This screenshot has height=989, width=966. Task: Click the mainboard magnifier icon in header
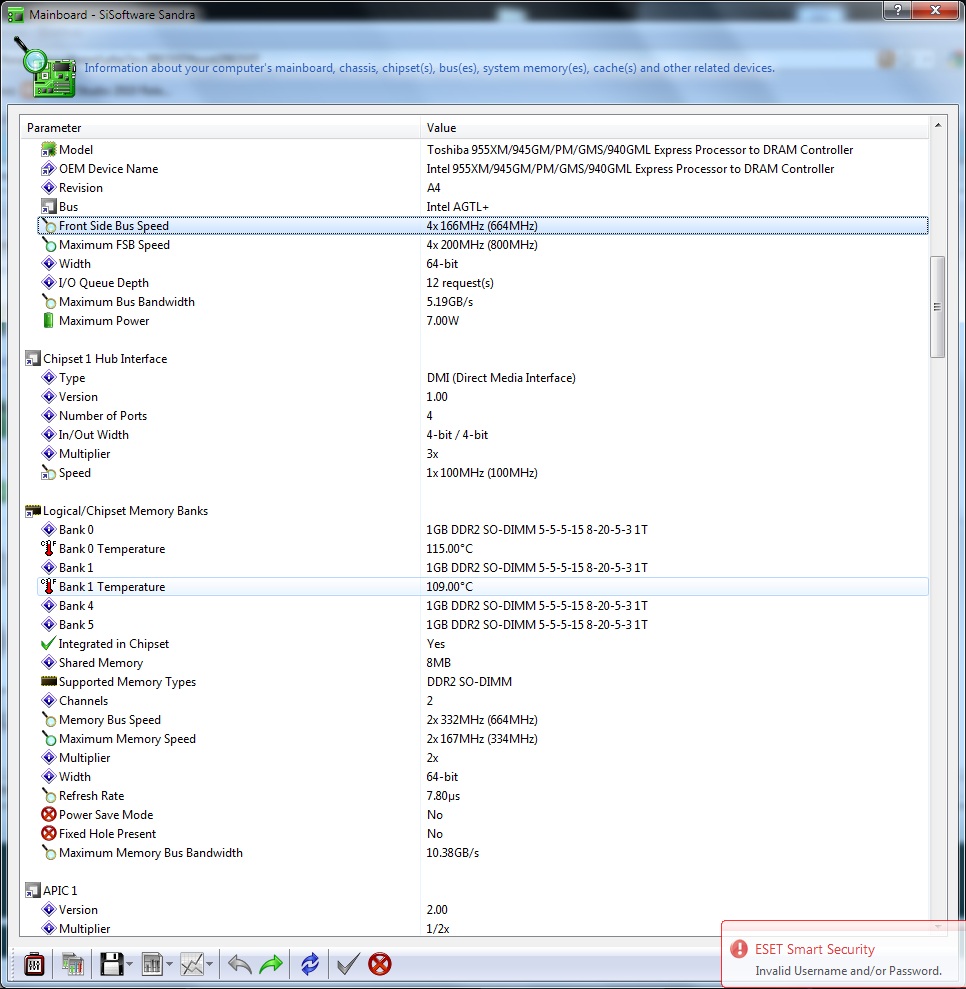[44, 67]
